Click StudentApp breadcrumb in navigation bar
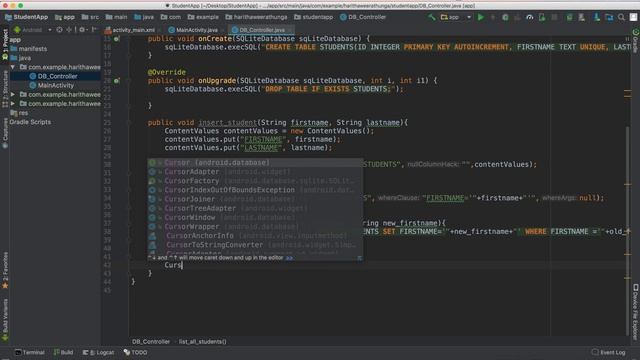The height and width of the screenshot is (360, 640). pos(26,17)
